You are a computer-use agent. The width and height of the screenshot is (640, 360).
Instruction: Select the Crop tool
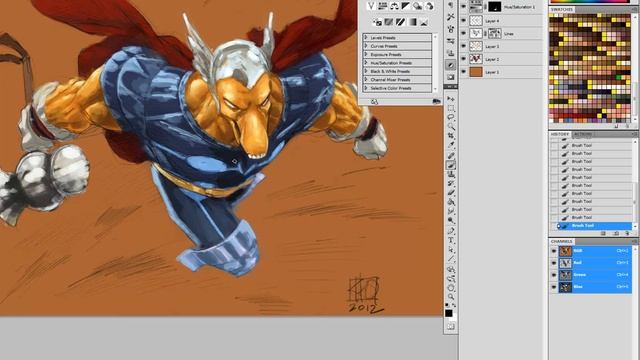point(451,136)
